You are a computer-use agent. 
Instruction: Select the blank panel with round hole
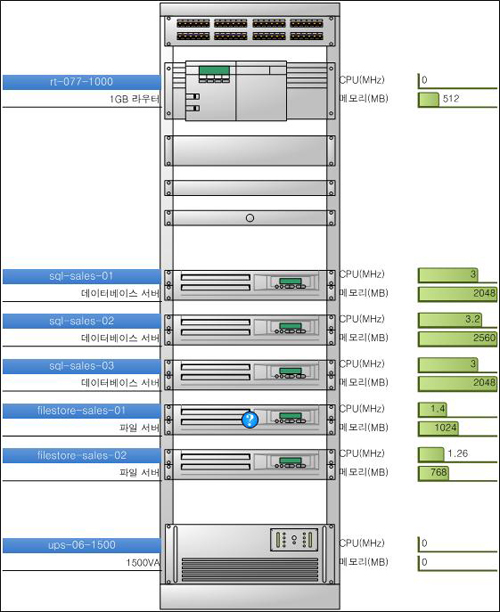250,218
